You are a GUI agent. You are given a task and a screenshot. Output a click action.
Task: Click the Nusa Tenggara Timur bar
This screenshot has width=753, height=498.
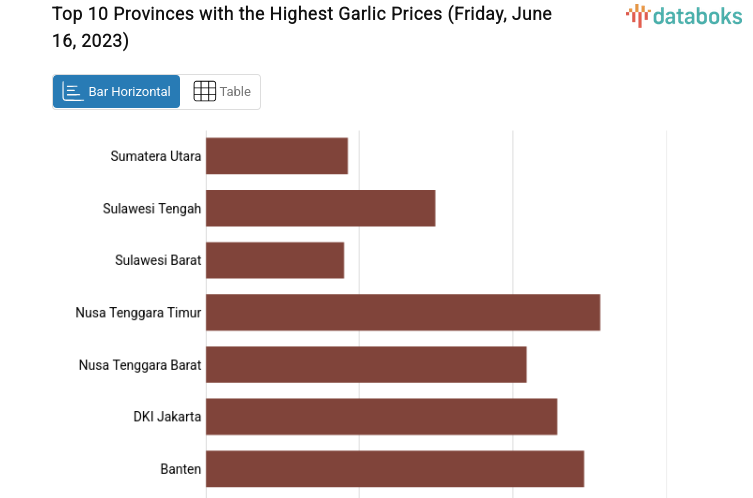coord(403,312)
